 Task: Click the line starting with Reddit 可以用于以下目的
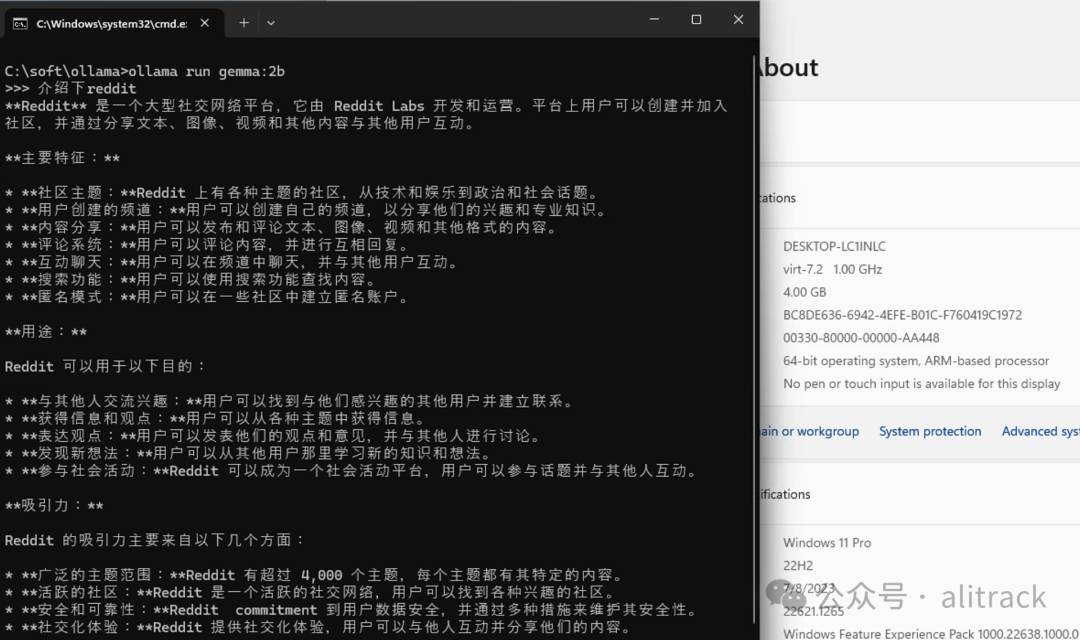[x=105, y=366]
